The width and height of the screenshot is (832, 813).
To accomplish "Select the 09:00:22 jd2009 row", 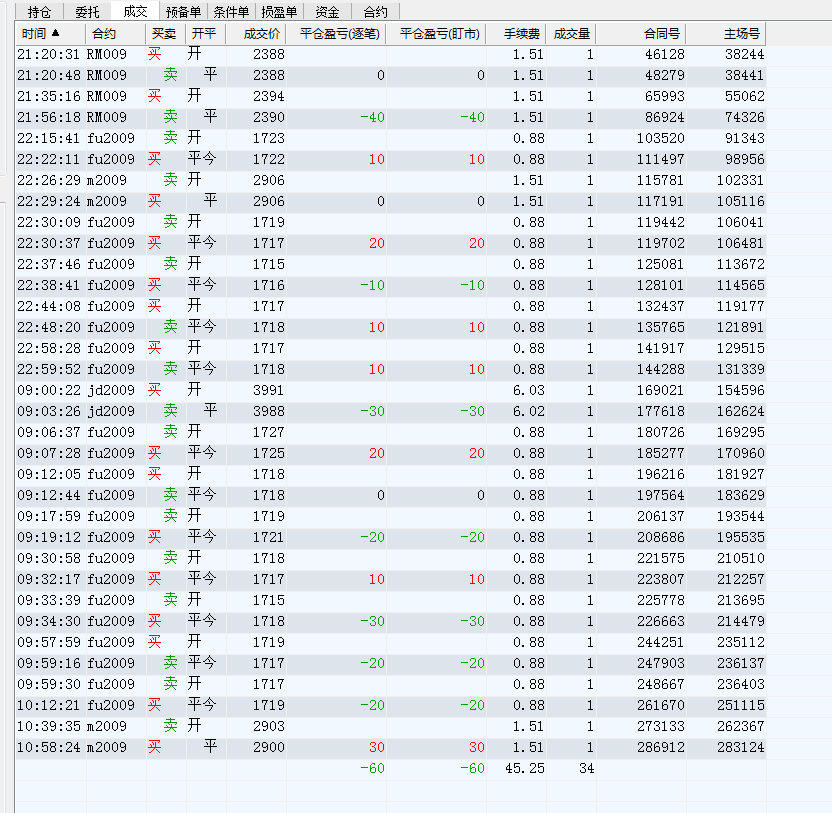I will [391, 391].
